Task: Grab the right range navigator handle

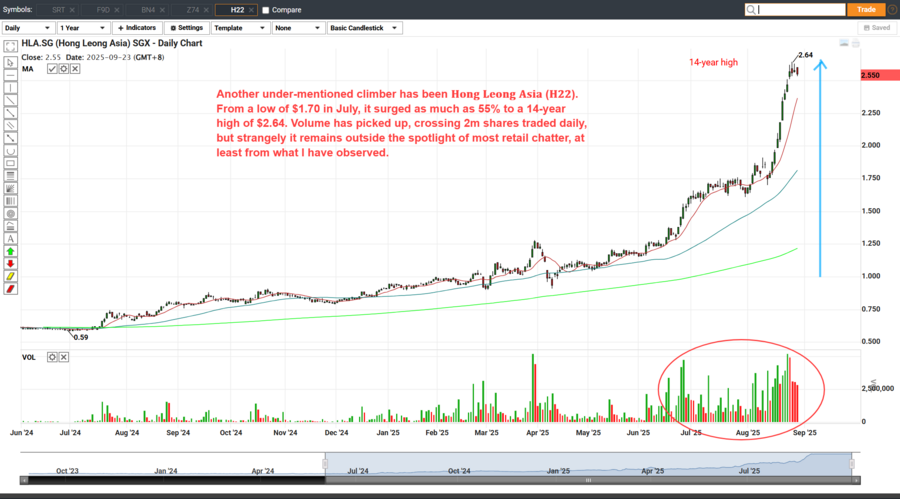Action: pos(852,464)
